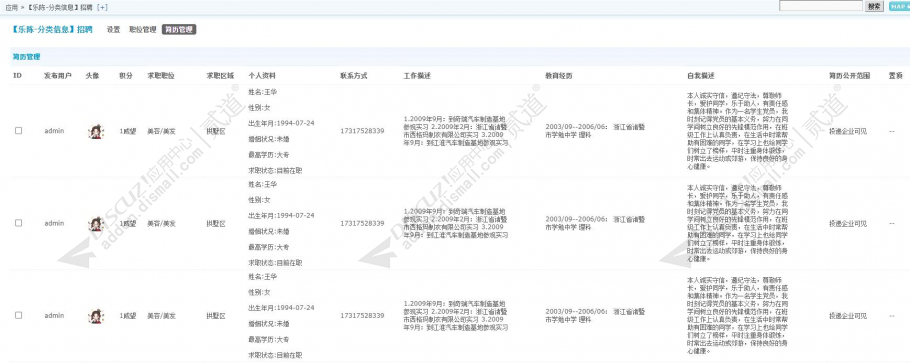Click 投递企业可见 in the first row
The image size is (910, 364).
tap(848, 131)
